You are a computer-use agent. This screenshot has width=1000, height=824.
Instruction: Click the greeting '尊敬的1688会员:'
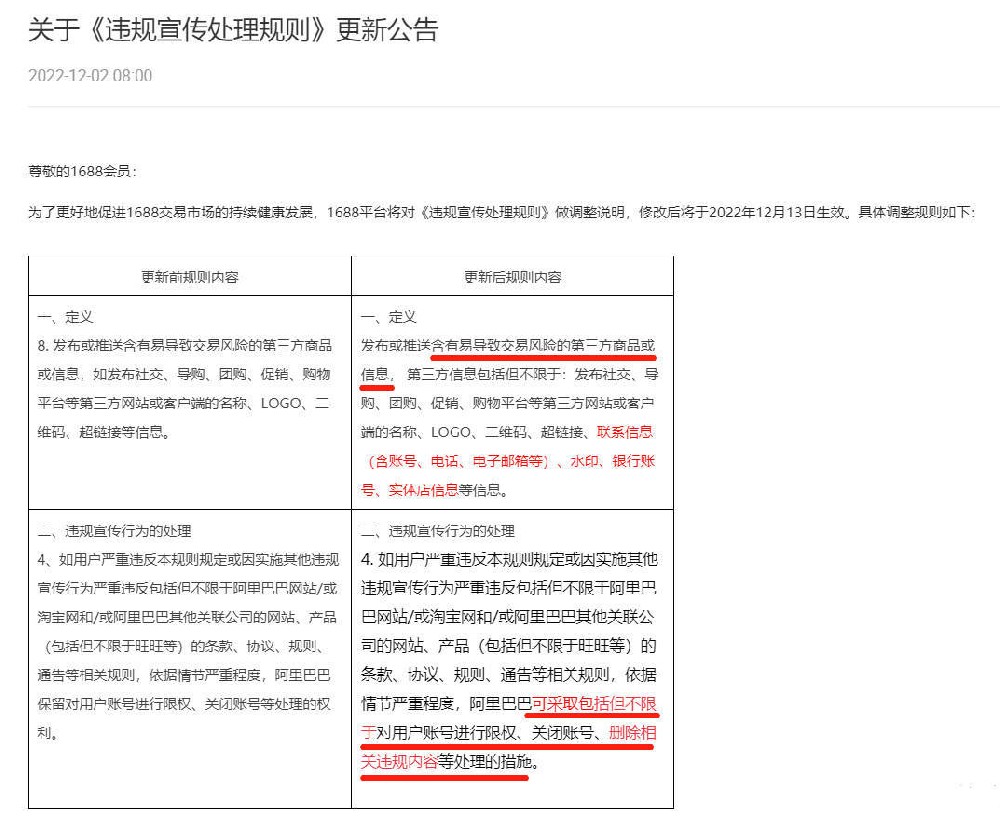(82, 171)
